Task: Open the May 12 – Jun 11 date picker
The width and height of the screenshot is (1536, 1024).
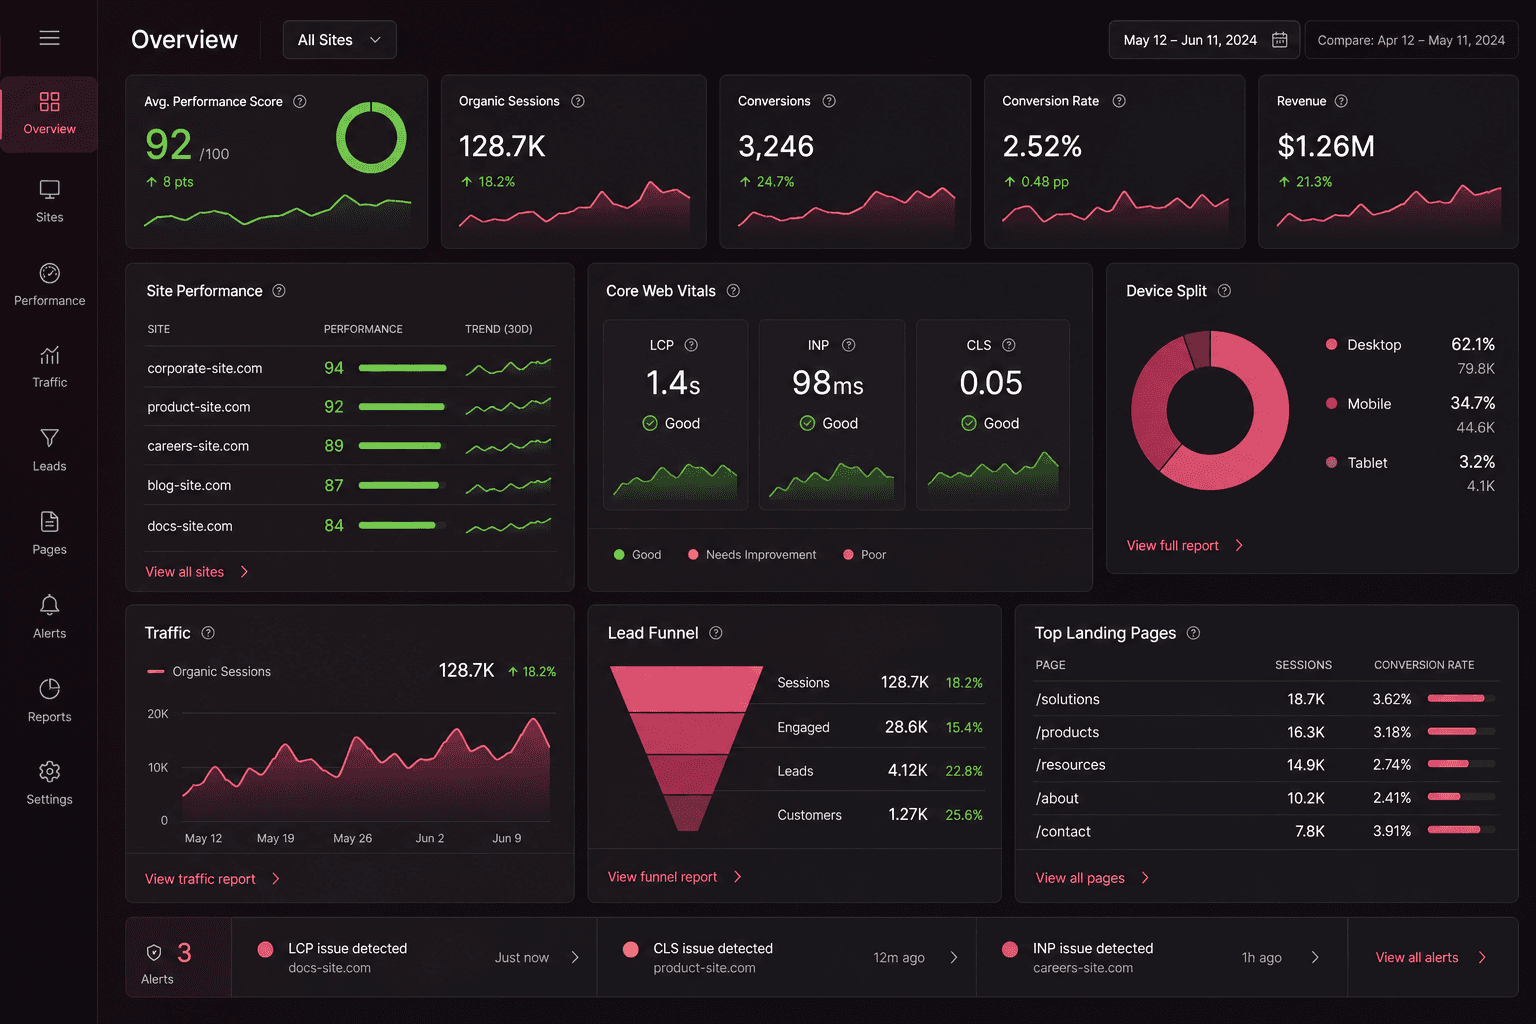Action: point(1204,40)
